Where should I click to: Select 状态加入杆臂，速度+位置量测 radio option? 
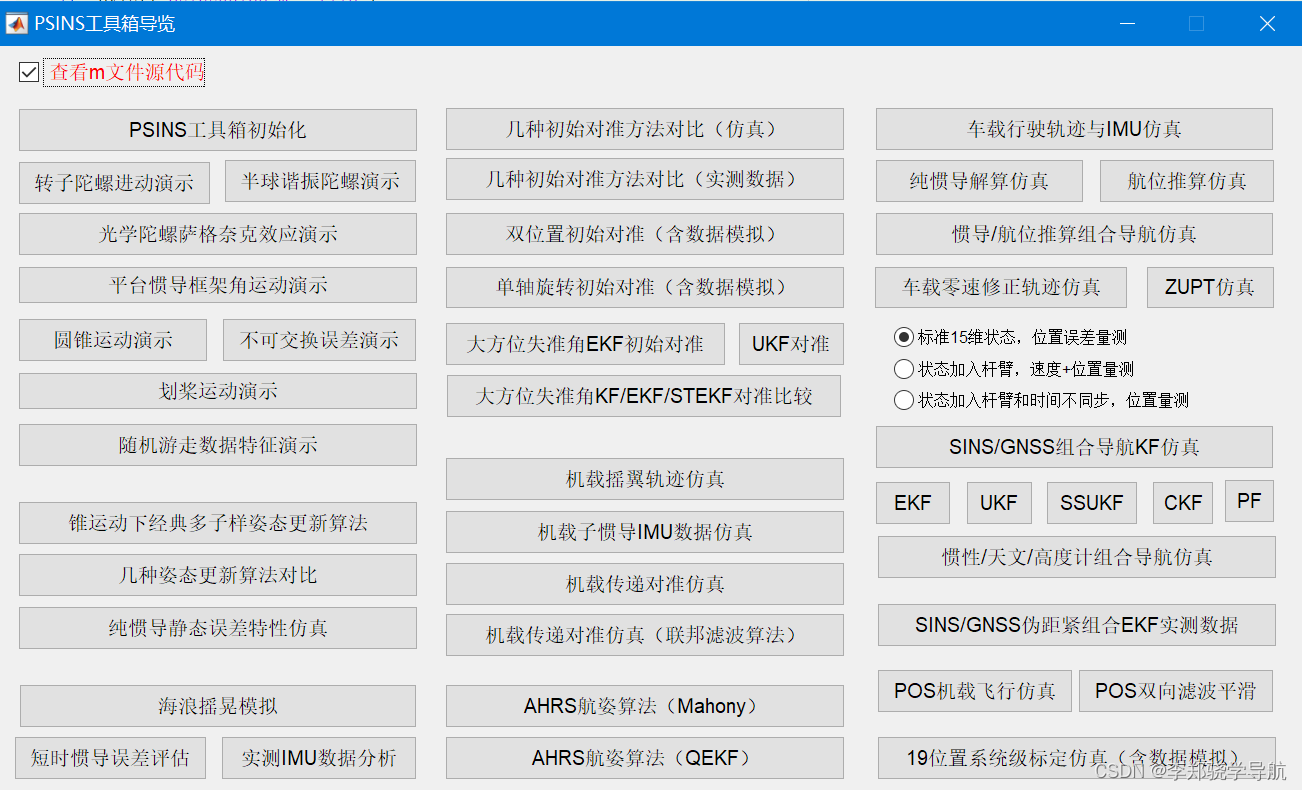coord(904,369)
